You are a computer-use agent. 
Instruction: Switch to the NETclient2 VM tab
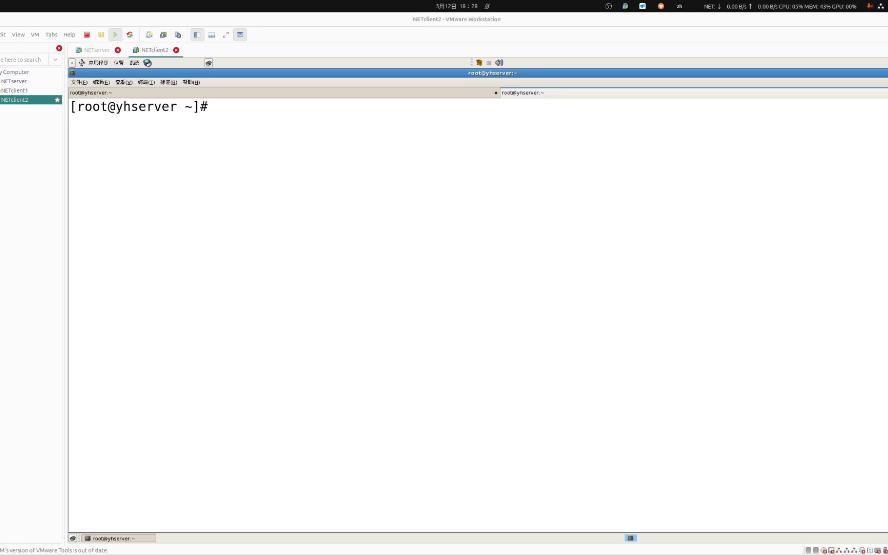[x=154, y=50]
